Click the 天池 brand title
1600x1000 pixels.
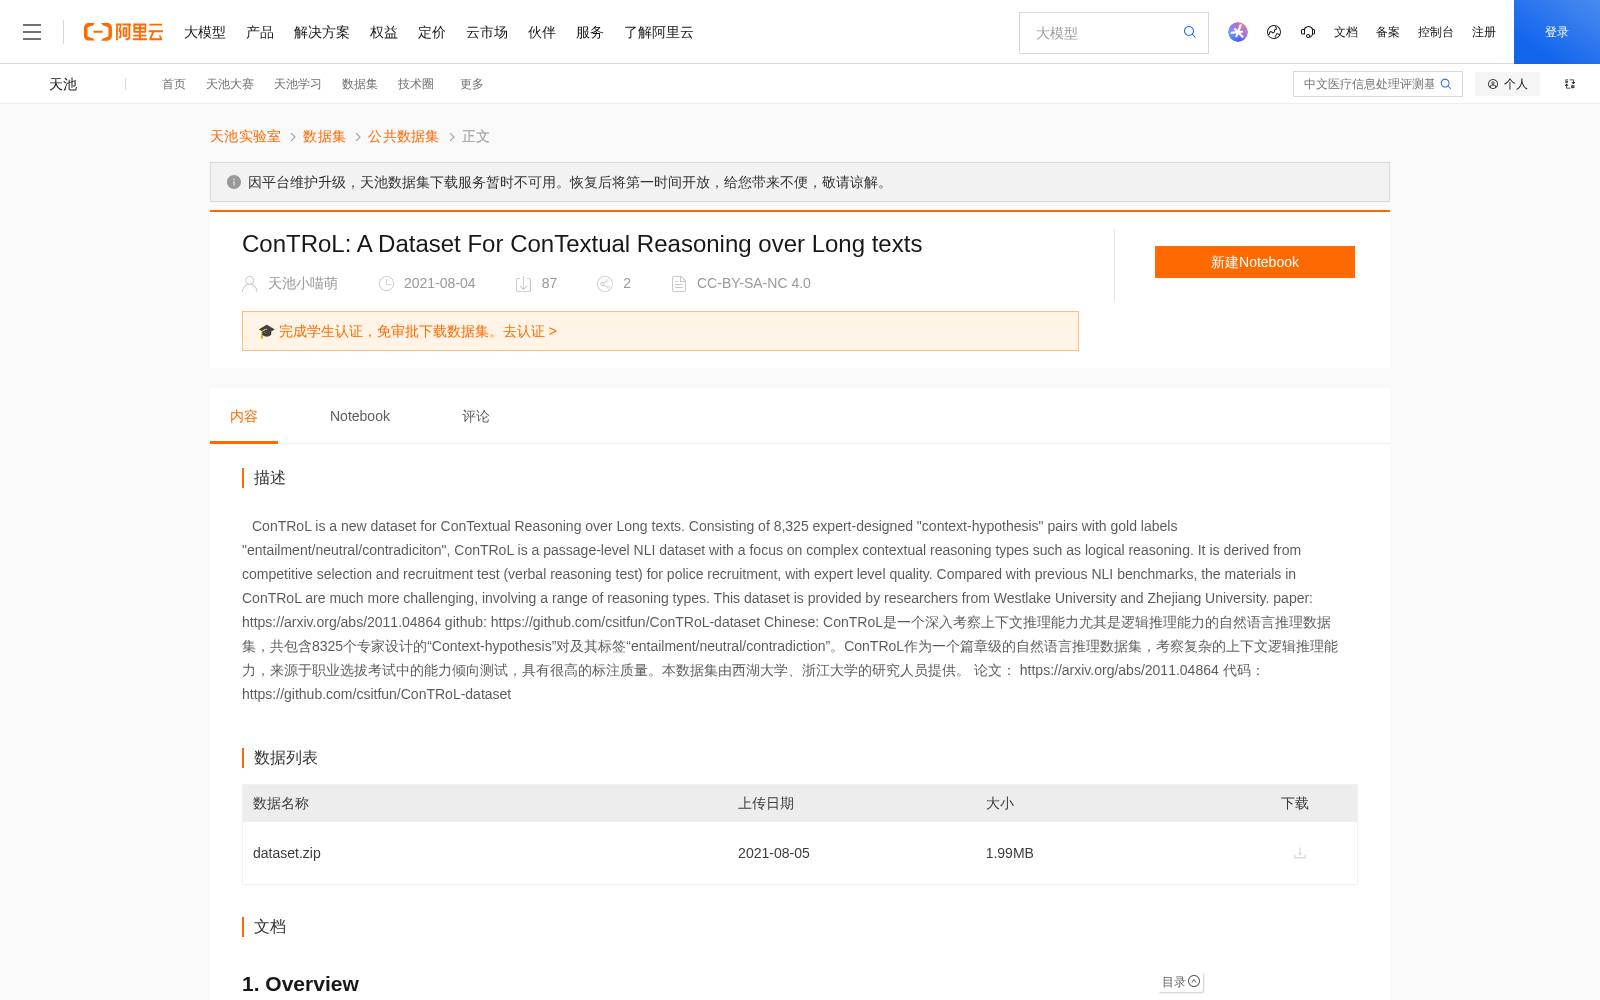63,84
